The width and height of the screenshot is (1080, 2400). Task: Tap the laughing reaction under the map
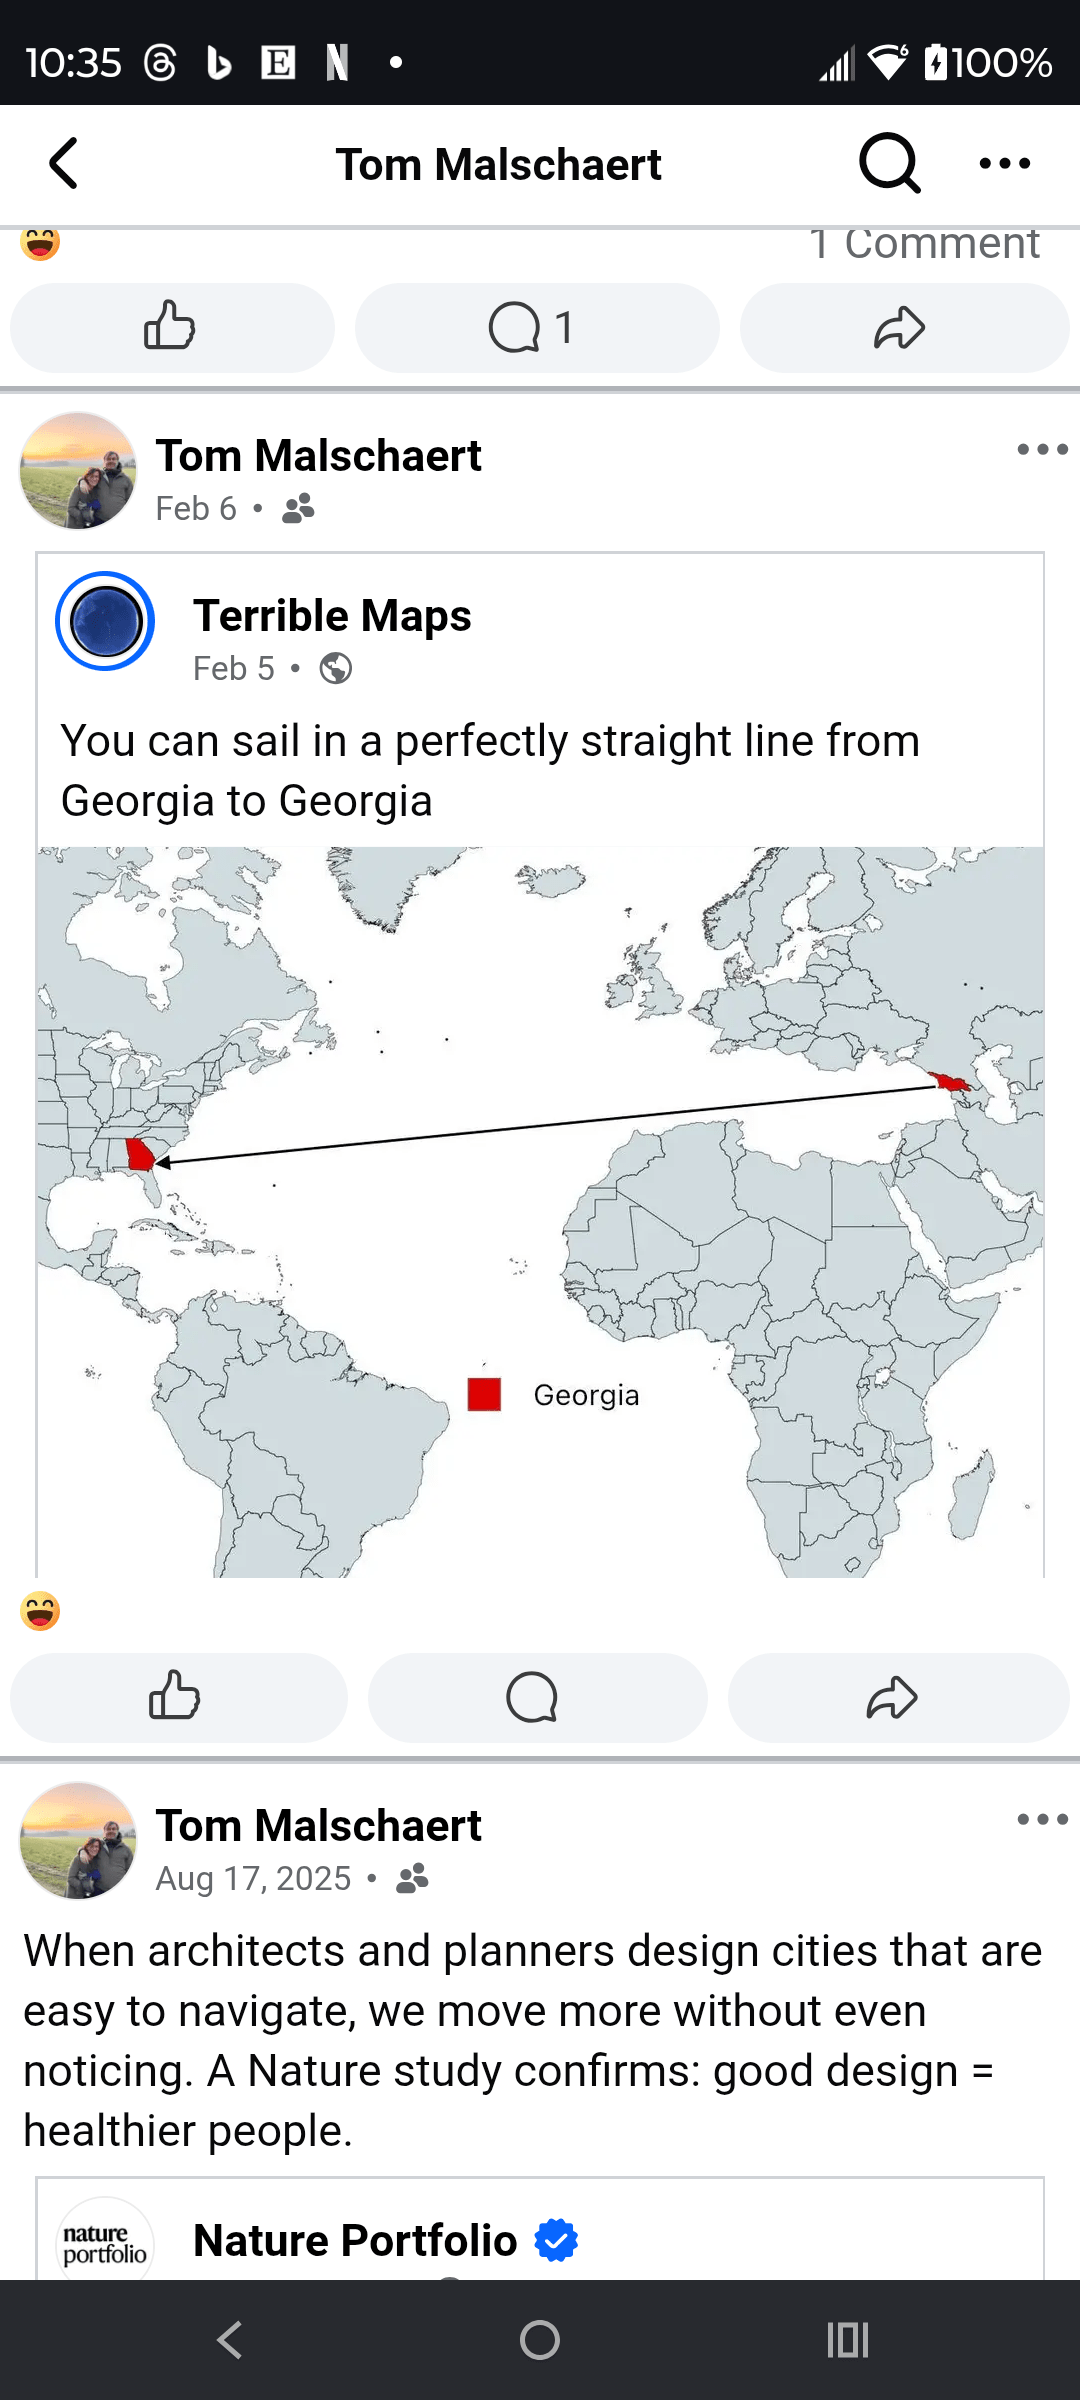(x=40, y=1611)
